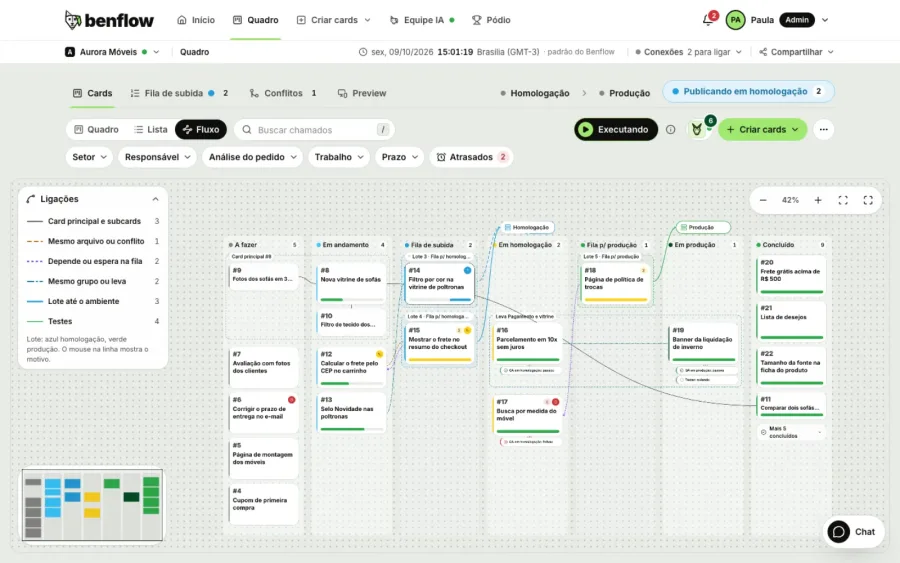Open the three-dots more options menu
The width and height of the screenshot is (900, 563).
[x=824, y=130]
